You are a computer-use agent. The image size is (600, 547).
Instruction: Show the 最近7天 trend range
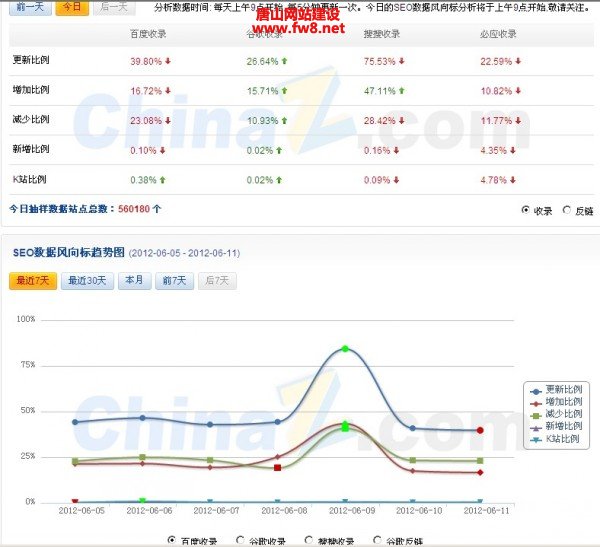pos(33,281)
